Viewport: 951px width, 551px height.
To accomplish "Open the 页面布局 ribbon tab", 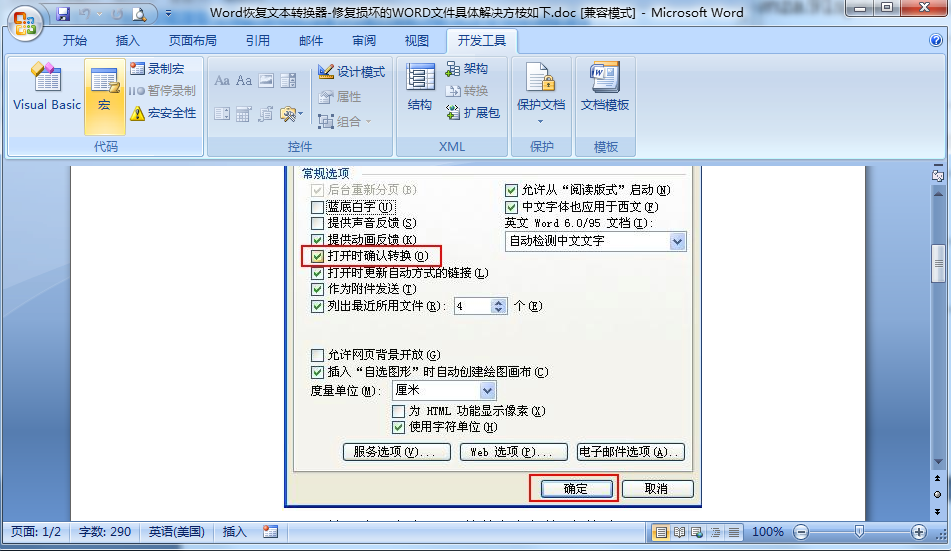I will point(192,41).
